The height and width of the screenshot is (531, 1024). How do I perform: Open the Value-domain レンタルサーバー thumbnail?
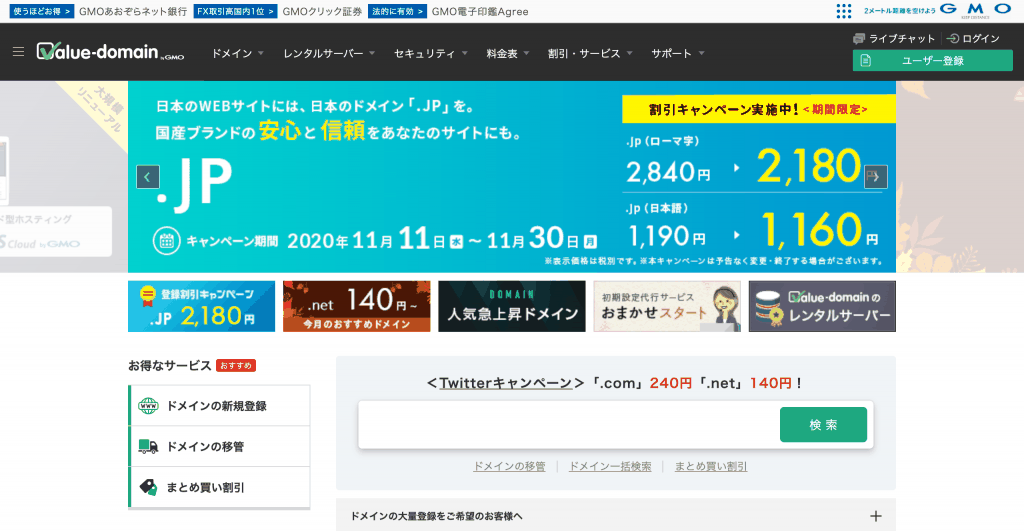(x=822, y=306)
